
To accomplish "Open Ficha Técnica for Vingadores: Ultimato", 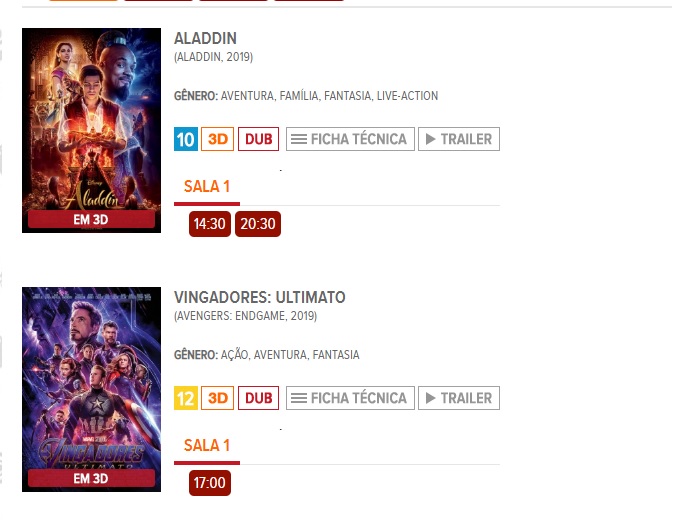I will [350, 398].
